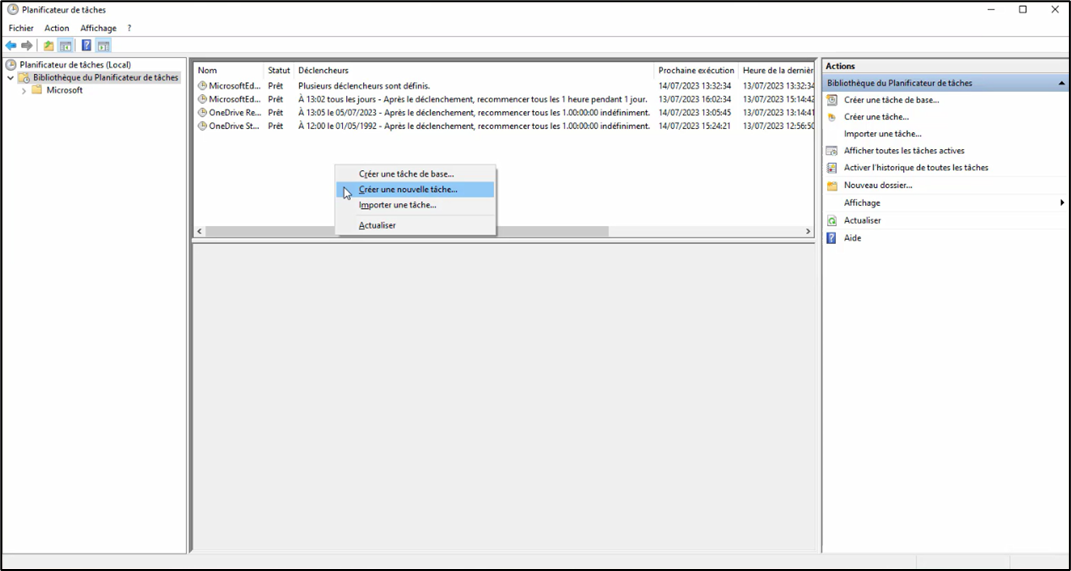Click the horizontal scrollbar right arrow
1071x571 pixels.
coord(808,232)
